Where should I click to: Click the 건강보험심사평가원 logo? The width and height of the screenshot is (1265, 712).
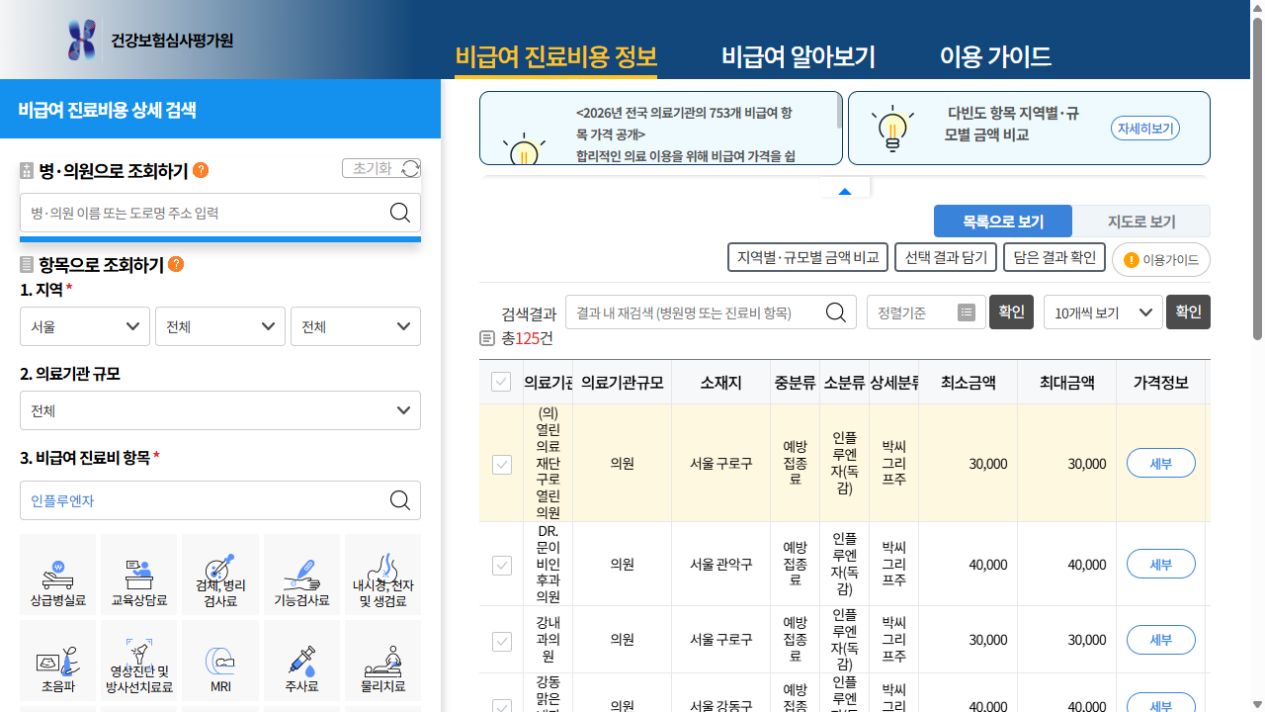point(150,40)
